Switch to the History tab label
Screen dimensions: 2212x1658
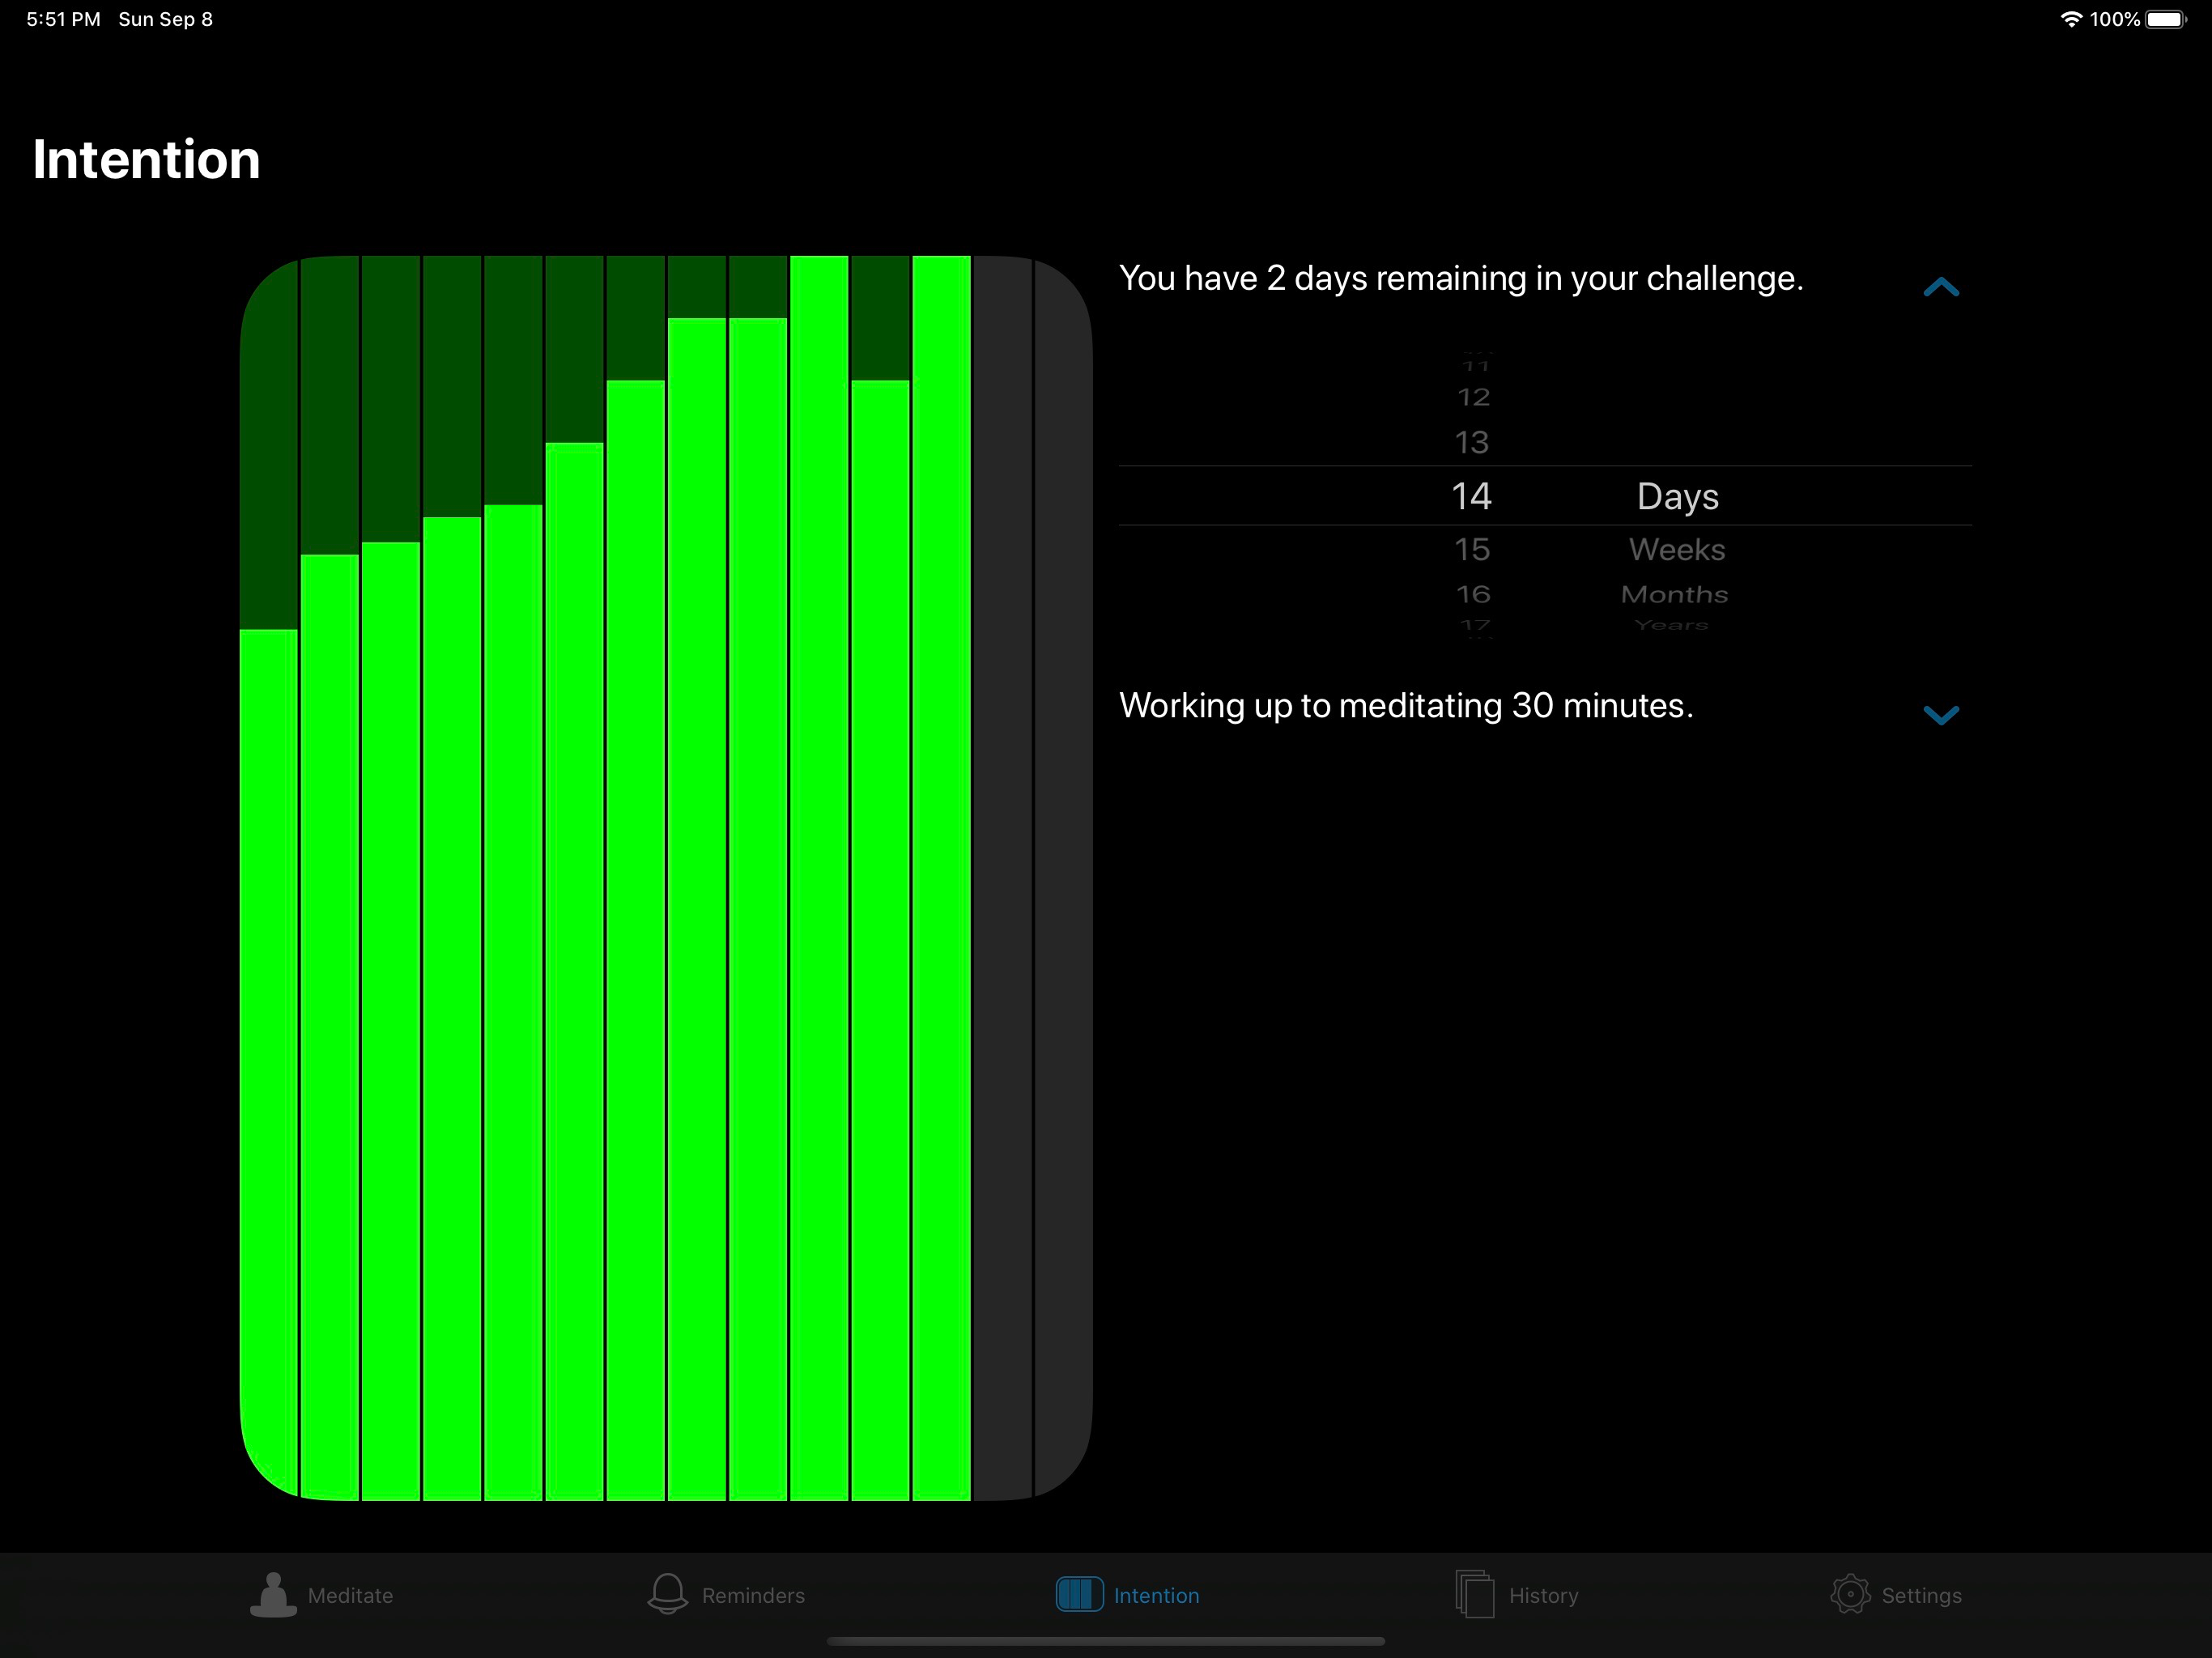(x=1543, y=1595)
